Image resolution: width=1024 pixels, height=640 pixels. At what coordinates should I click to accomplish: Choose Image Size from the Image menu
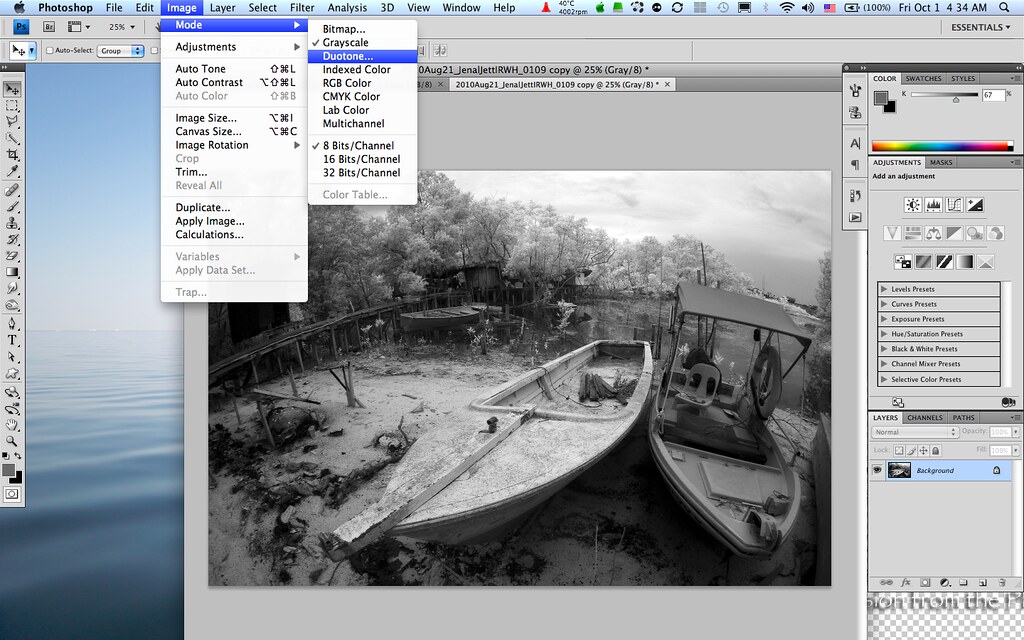[x=234, y=118]
